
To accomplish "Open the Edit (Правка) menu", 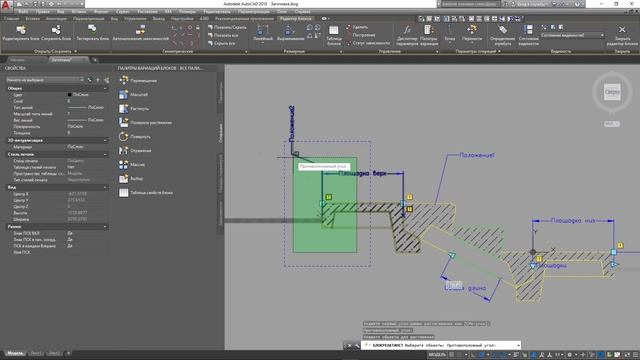I will [x=42, y=12].
